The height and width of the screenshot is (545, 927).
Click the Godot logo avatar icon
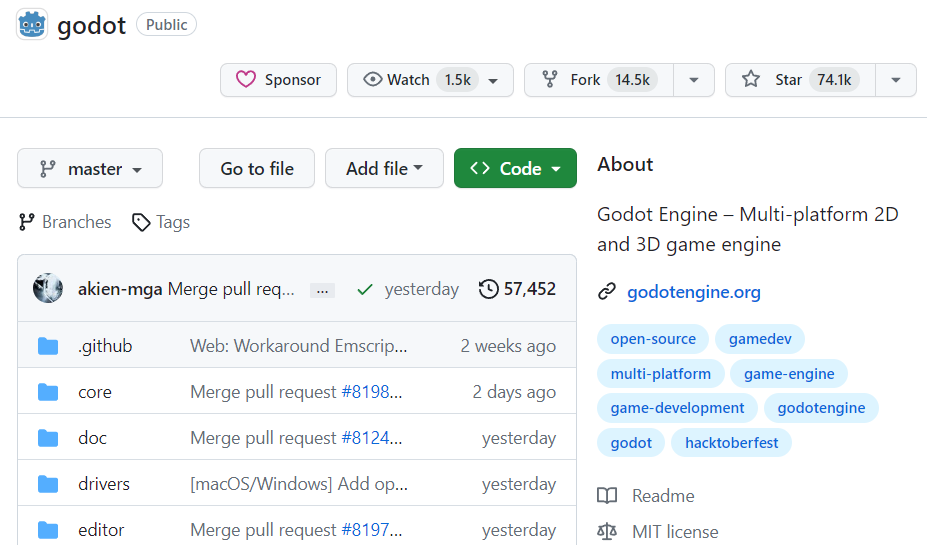(32, 24)
